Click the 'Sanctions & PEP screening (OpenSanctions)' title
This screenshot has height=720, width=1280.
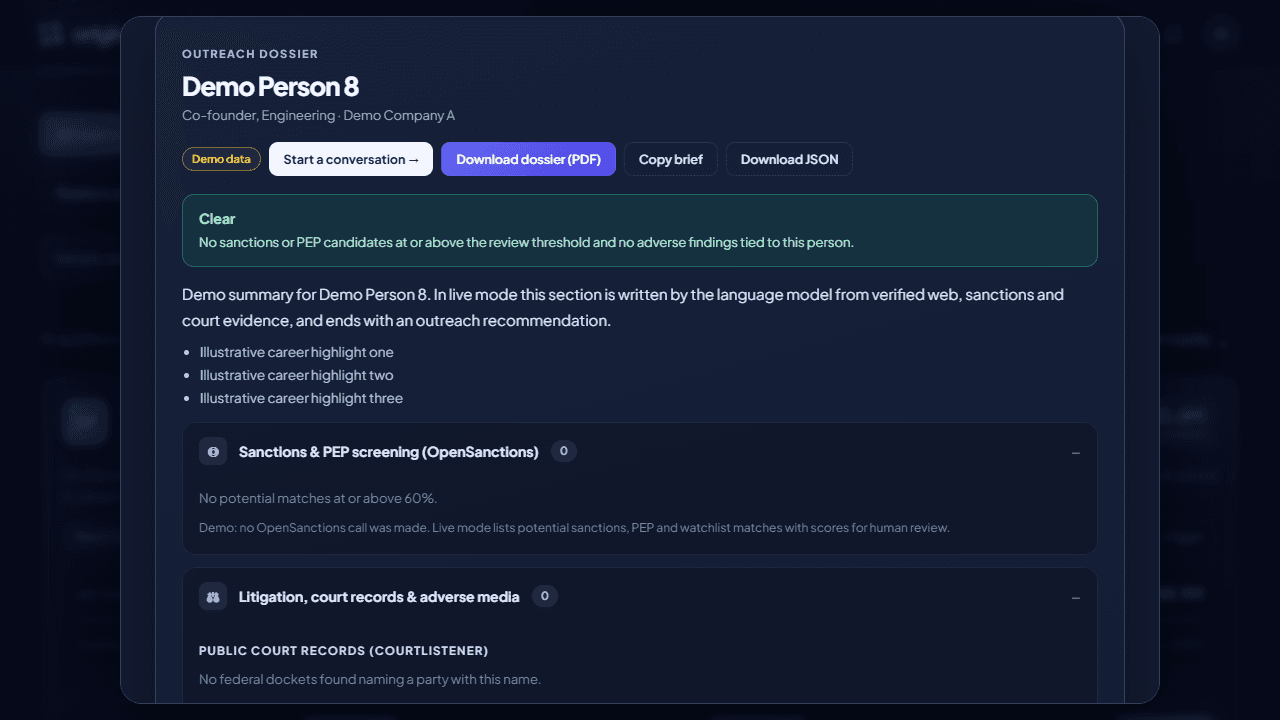coord(388,452)
